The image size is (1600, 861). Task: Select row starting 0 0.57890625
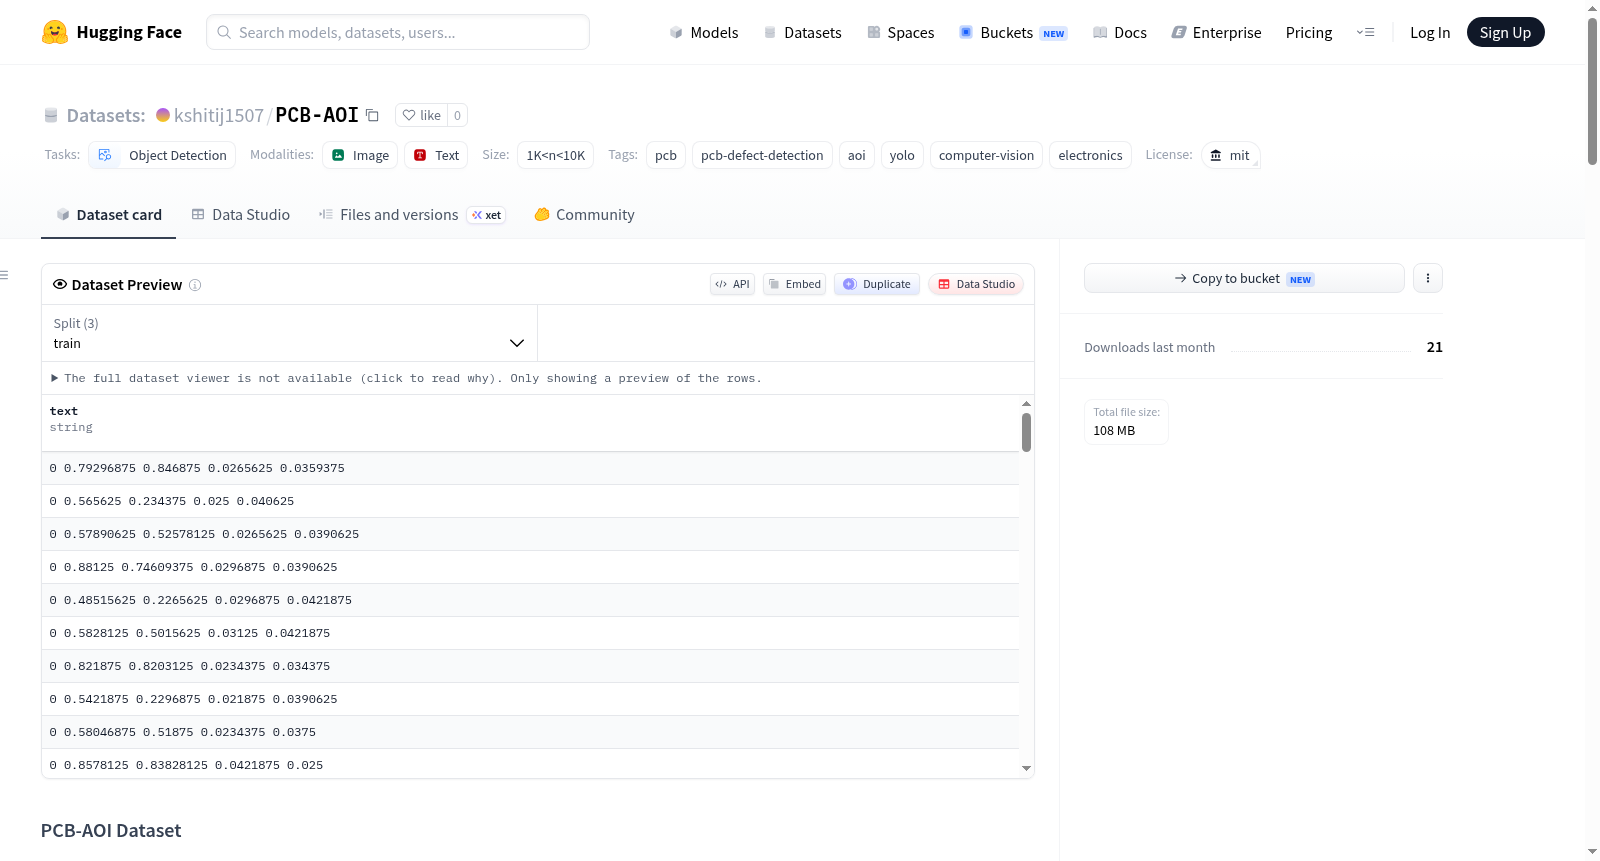pos(530,534)
